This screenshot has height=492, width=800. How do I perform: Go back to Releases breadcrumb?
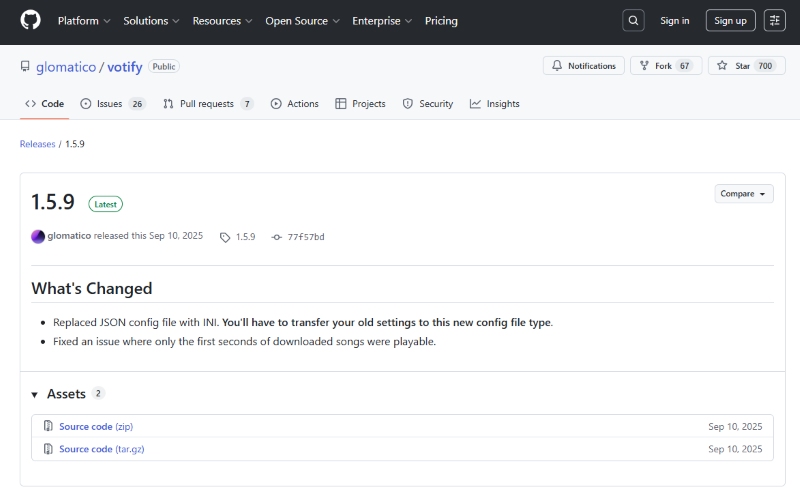point(37,144)
